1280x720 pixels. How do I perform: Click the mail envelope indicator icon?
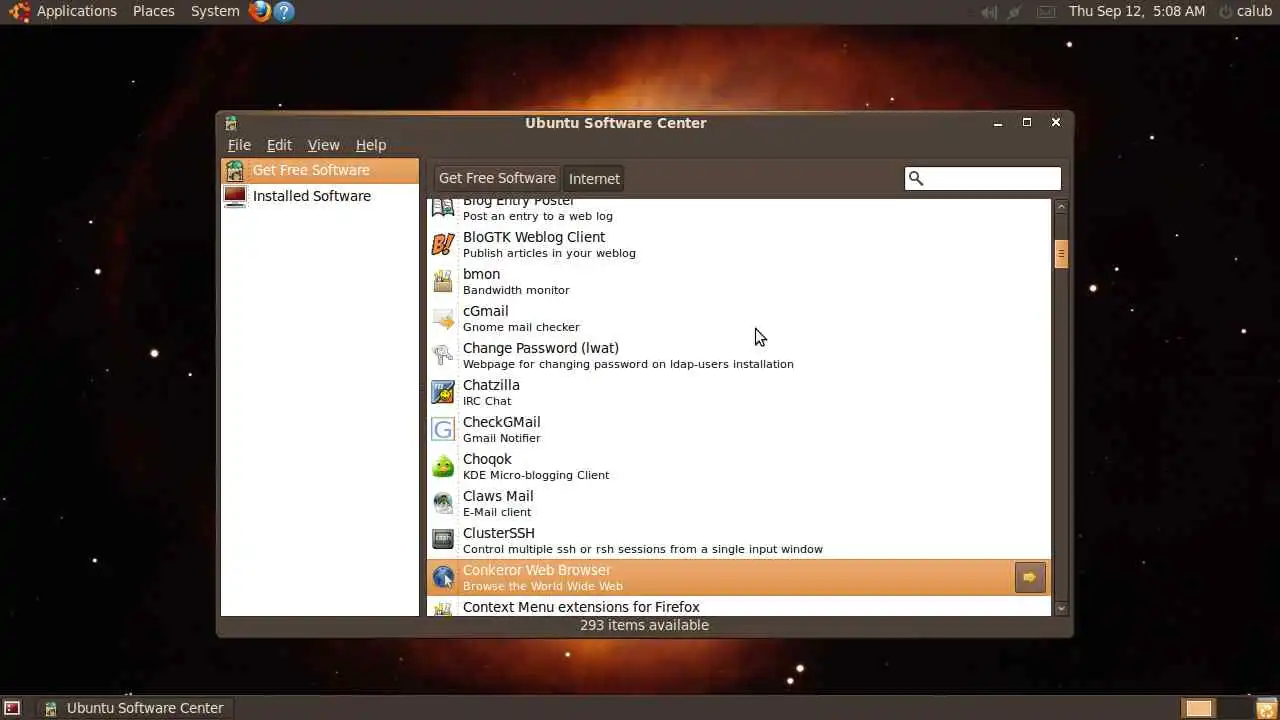[x=1046, y=12]
